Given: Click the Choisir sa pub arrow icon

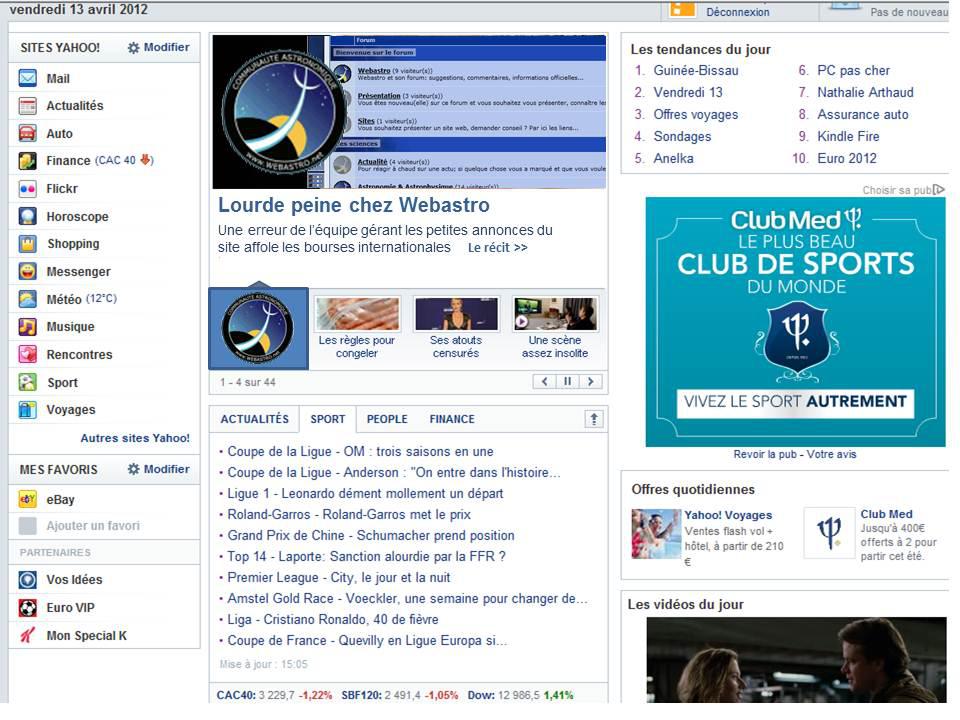Looking at the screenshot, I should coord(939,190).
